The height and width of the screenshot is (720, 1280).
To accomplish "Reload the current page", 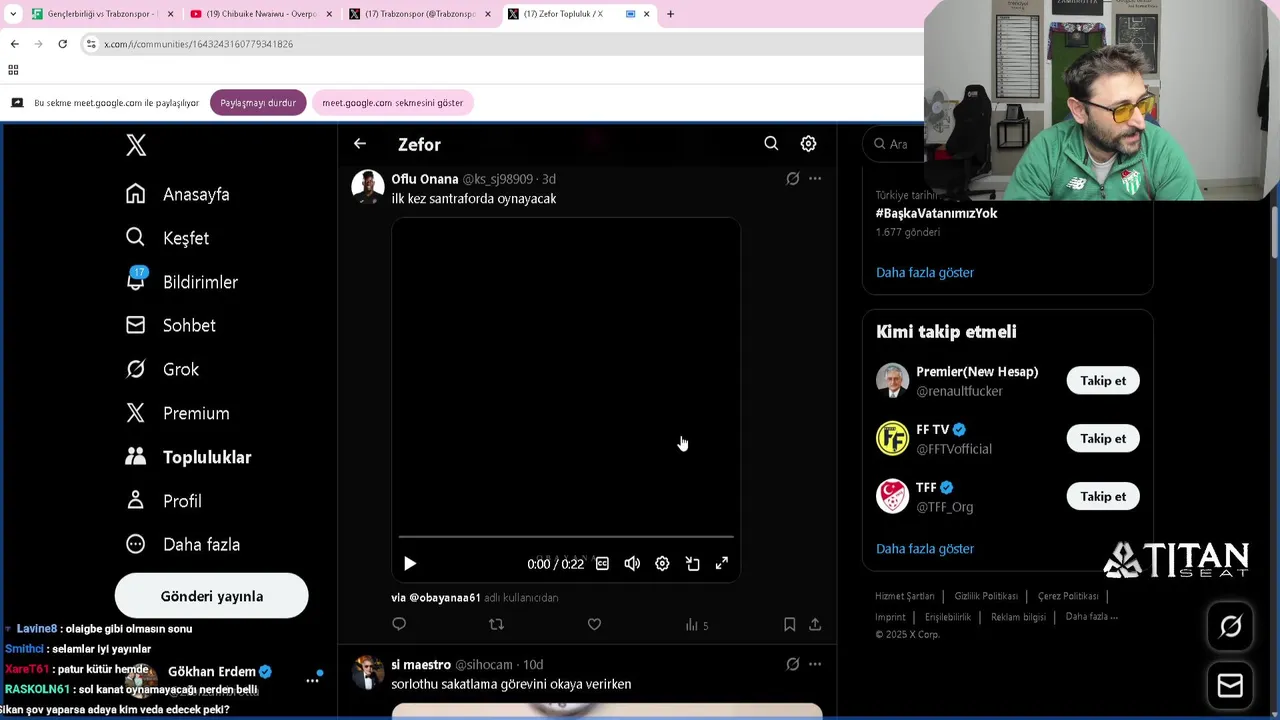I will click(62, 44).
